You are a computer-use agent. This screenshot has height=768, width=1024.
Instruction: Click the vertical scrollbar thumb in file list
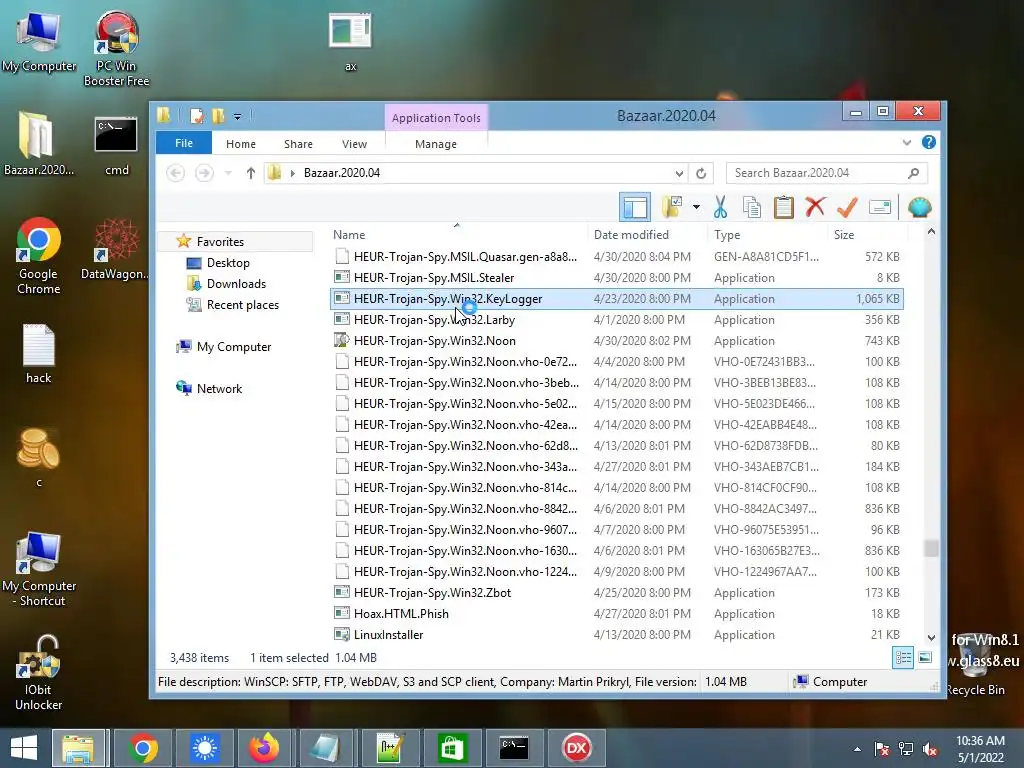coord(931,548)
